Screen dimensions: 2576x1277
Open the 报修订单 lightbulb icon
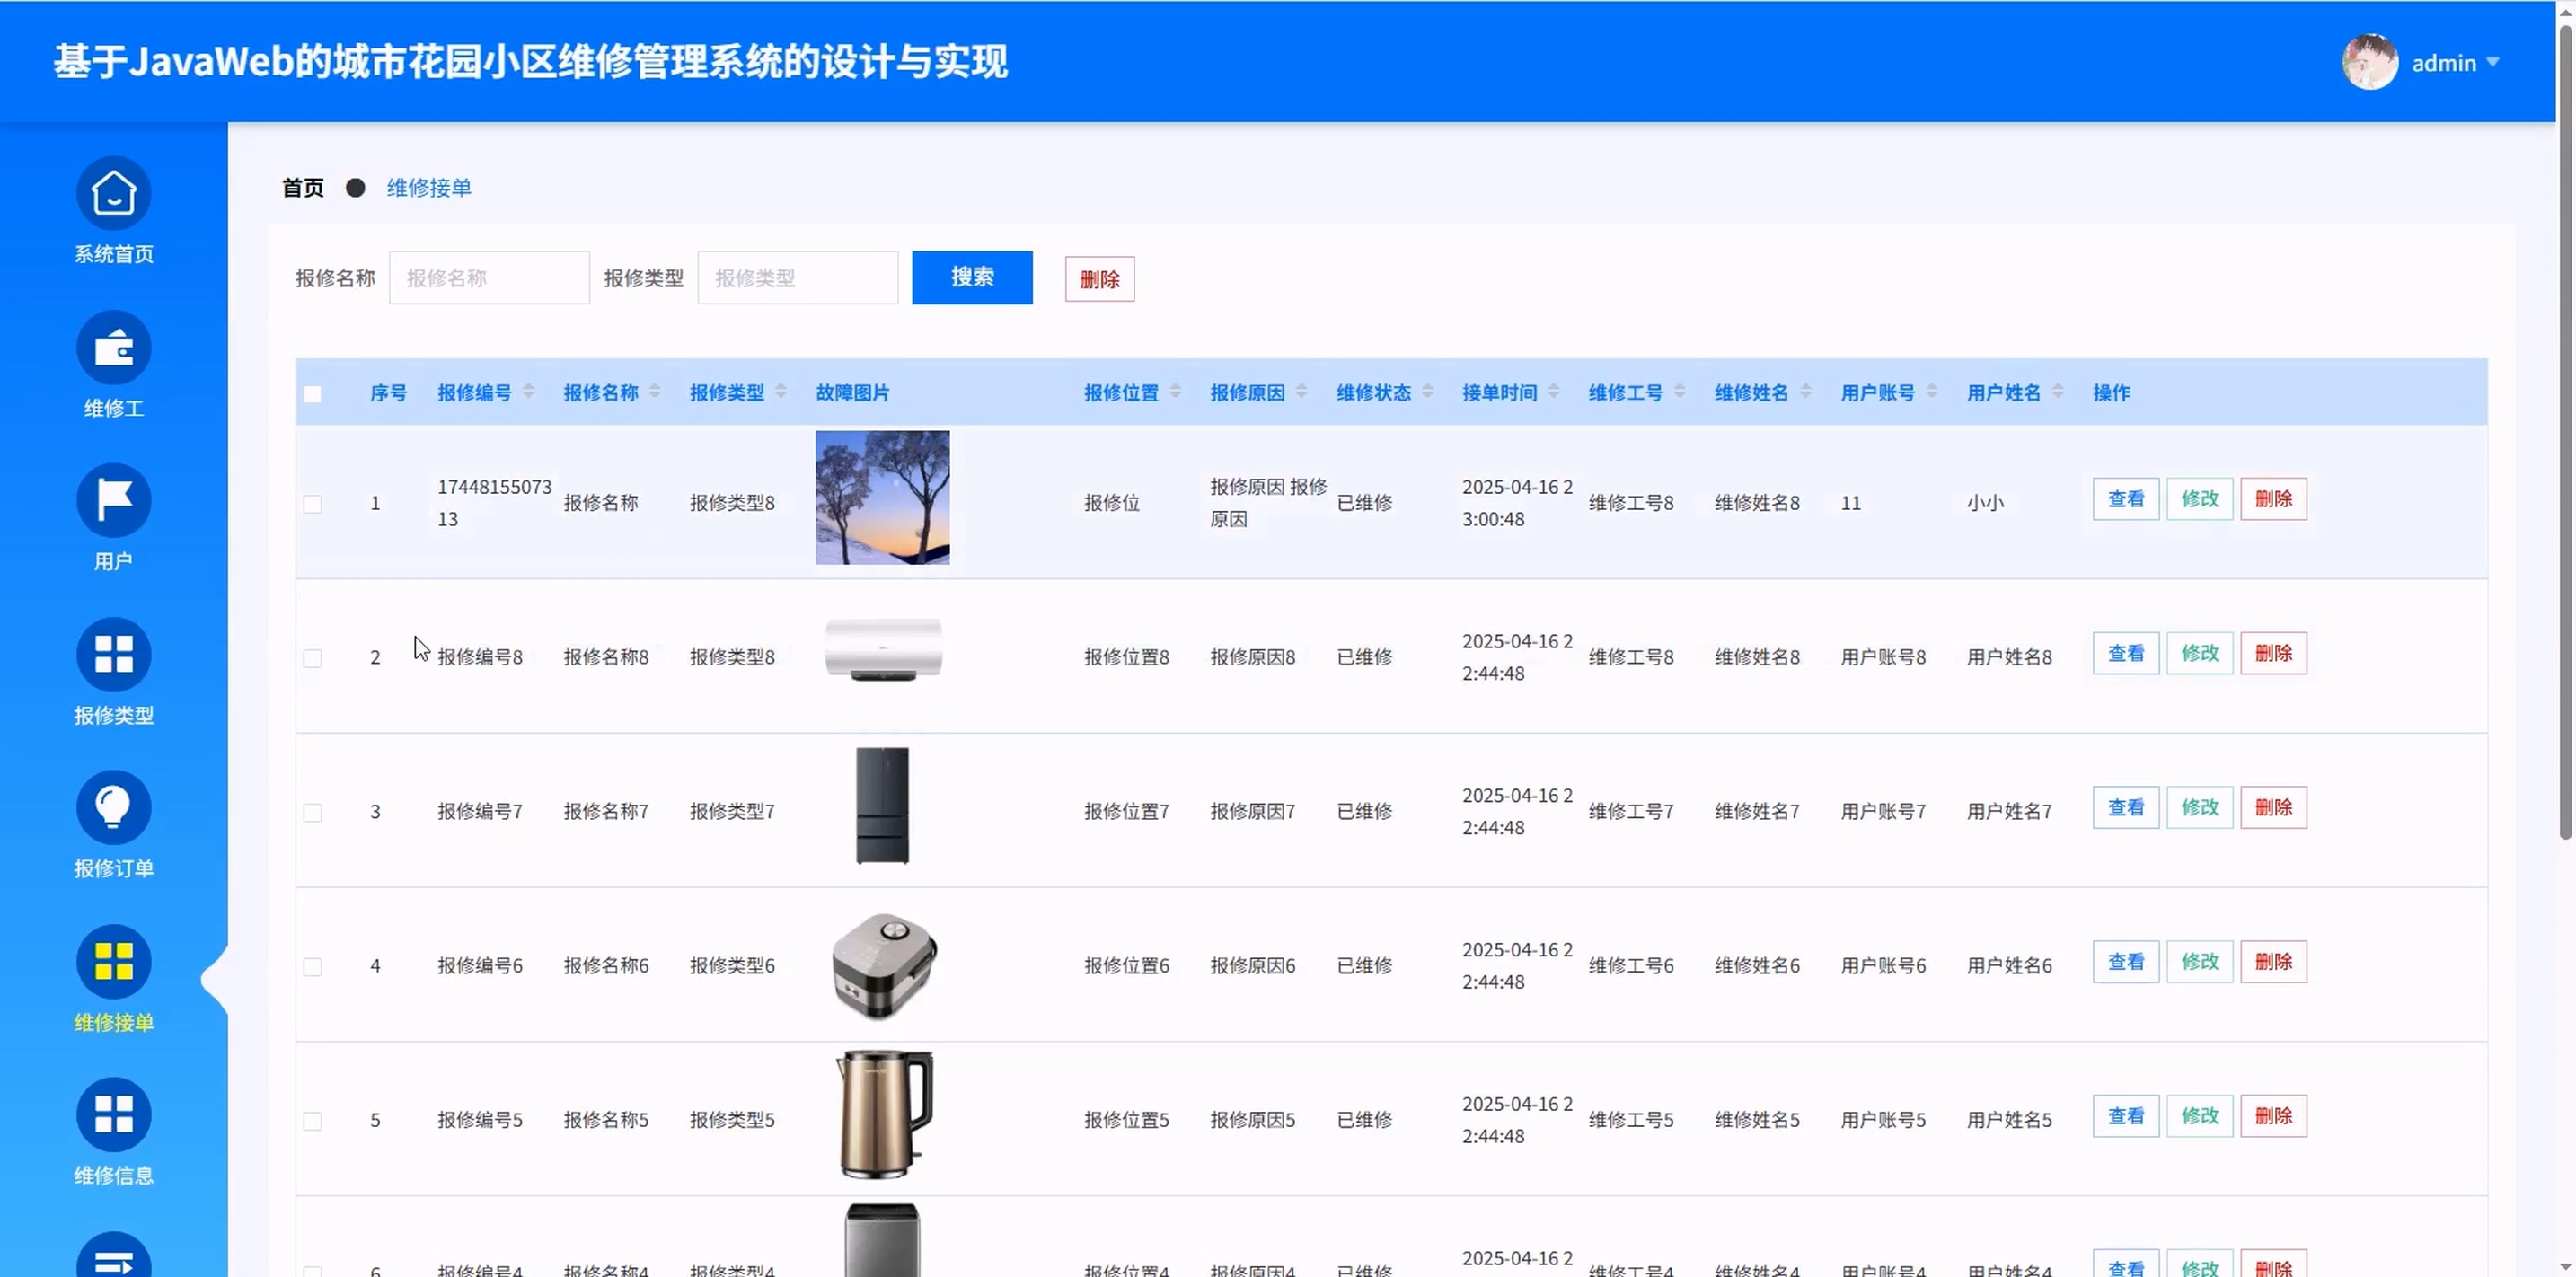pos(113,807)
